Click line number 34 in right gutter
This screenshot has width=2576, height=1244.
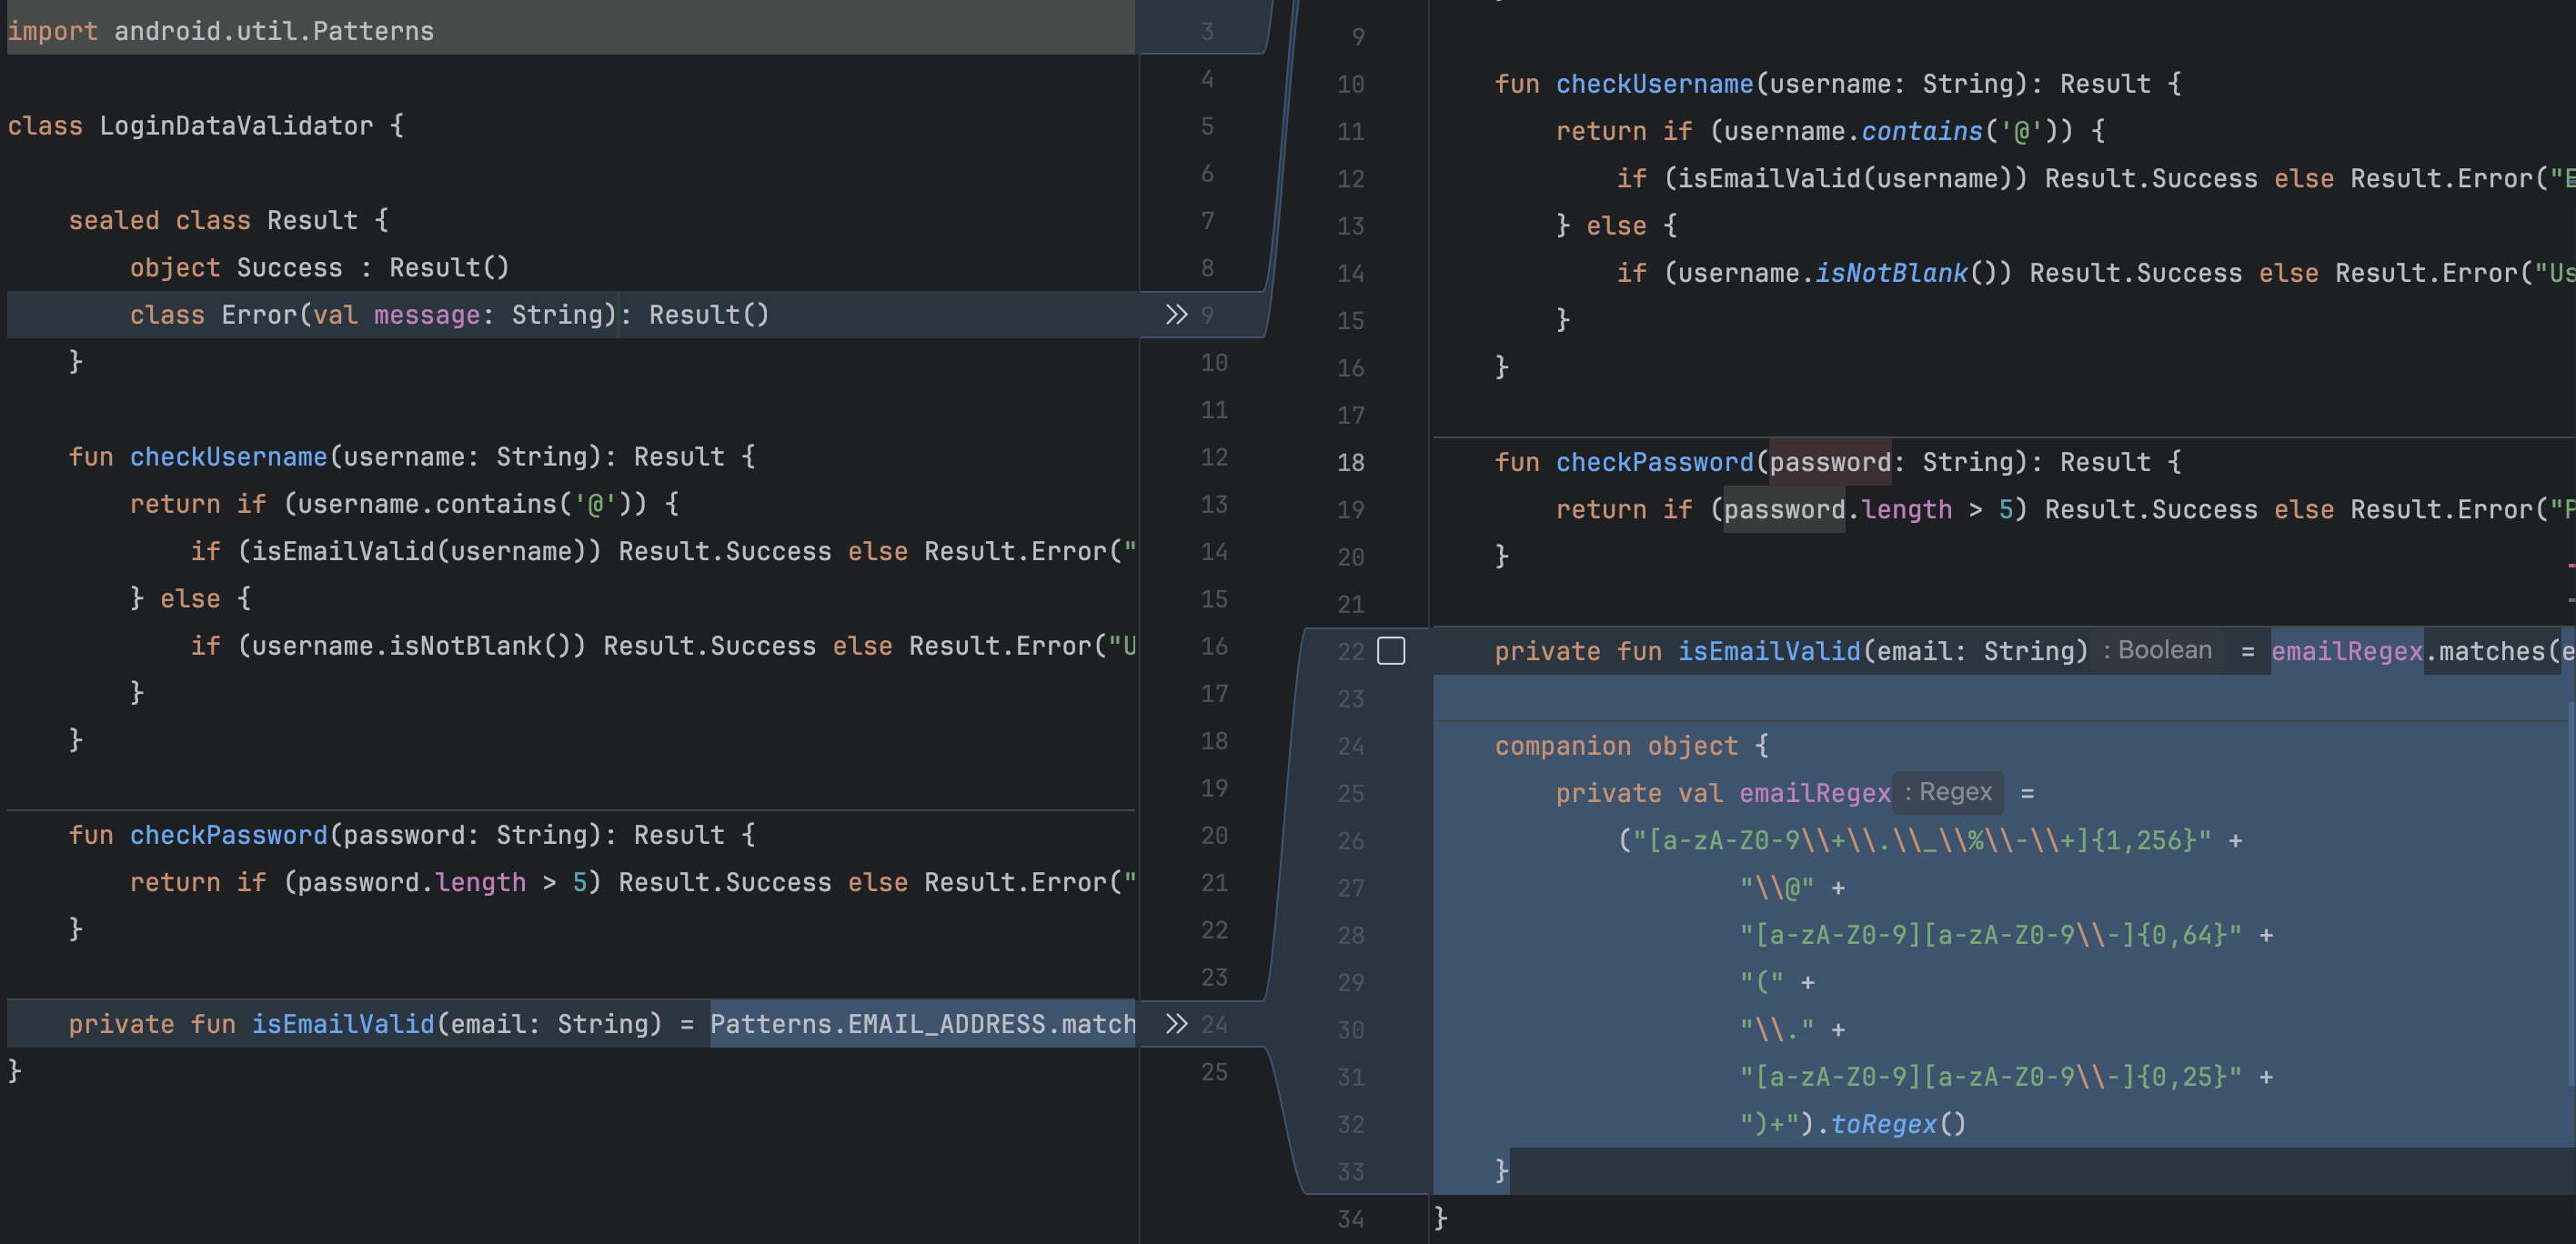[1350, 1219]
